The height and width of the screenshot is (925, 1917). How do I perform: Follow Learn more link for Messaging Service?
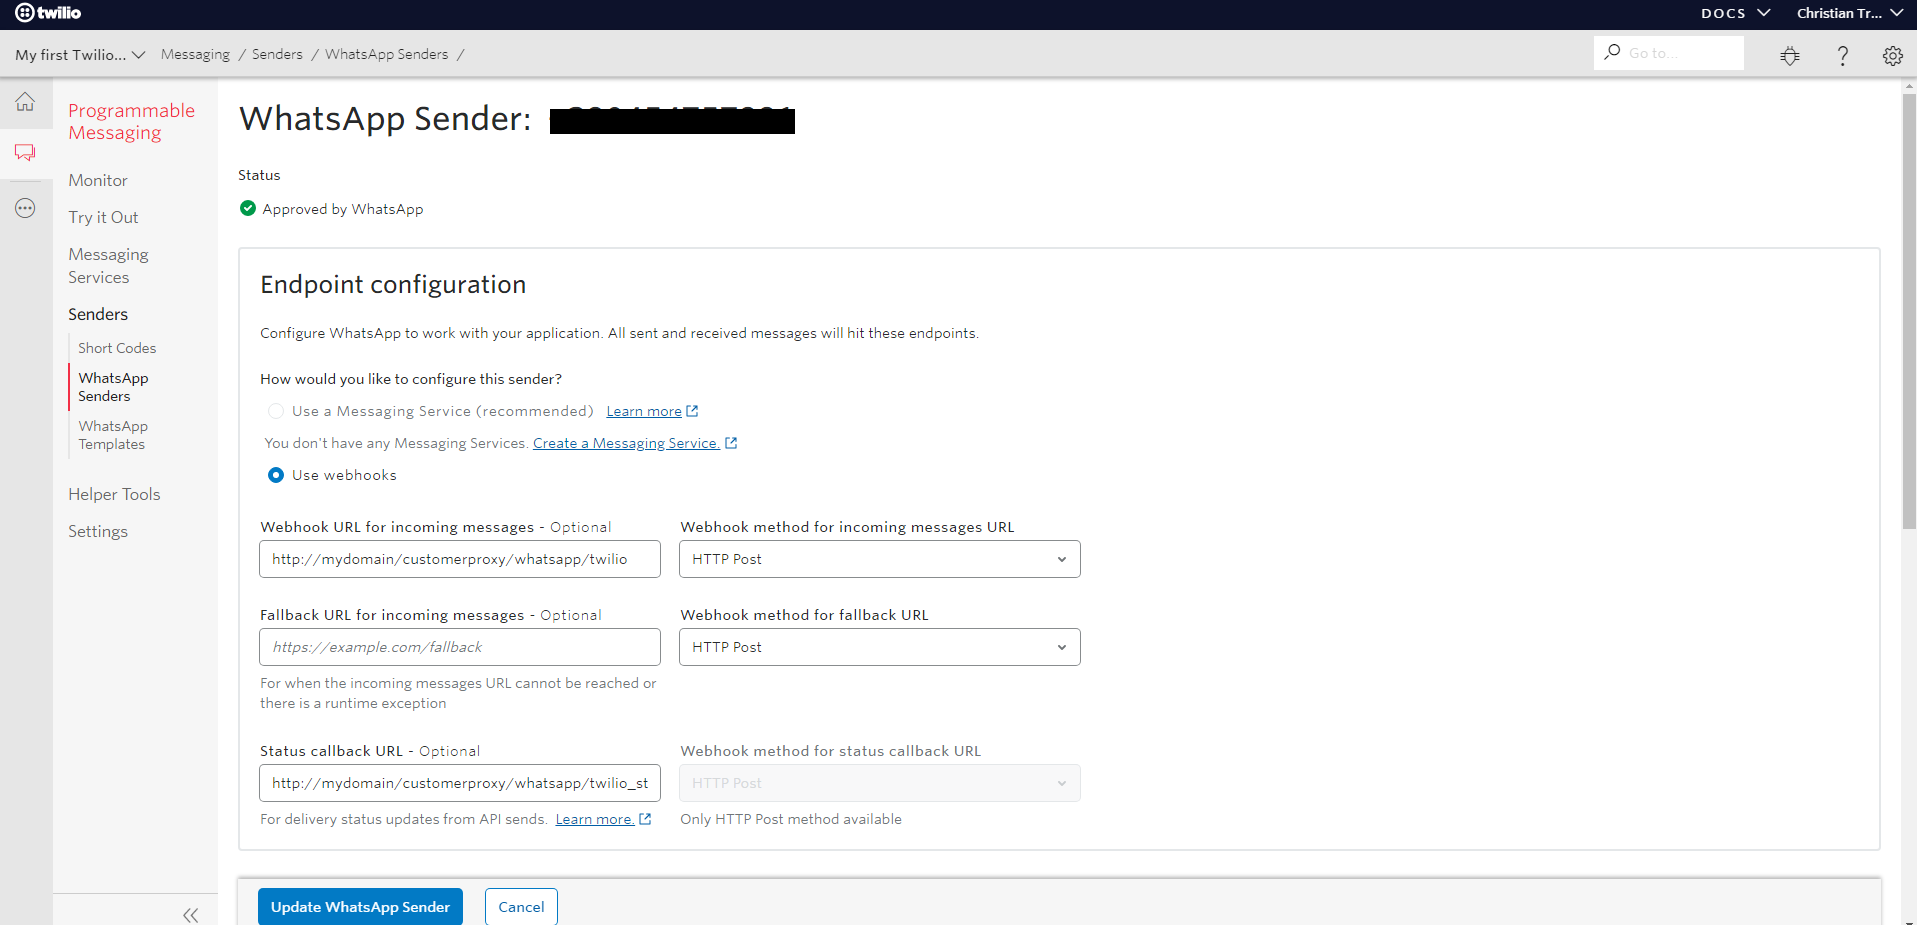[x=644, y=411]
